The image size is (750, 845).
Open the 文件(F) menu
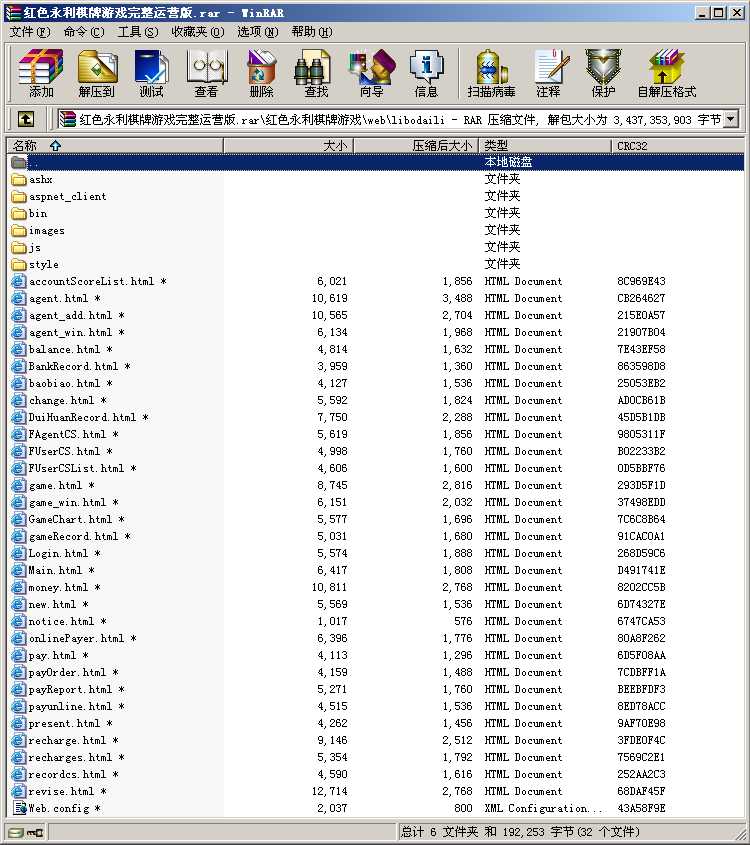pos(30,32)
